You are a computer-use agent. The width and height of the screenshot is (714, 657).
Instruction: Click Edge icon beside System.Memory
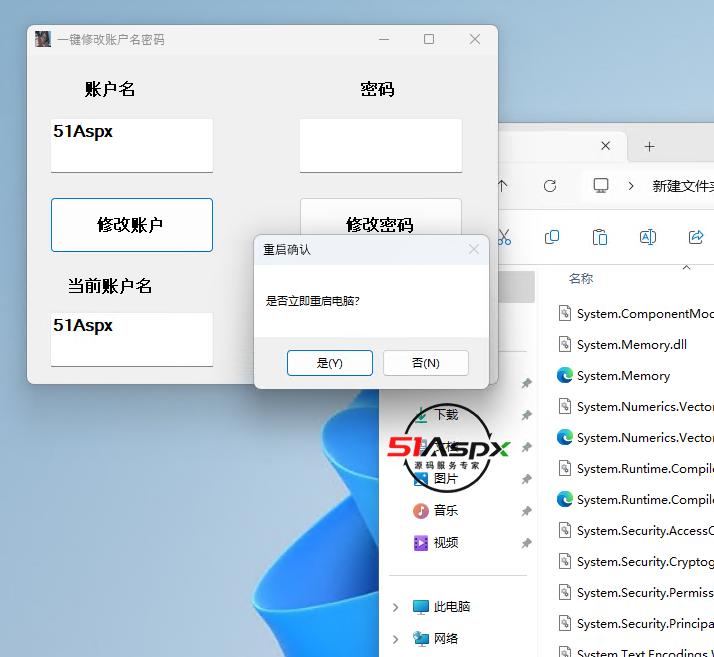(565, 375)
